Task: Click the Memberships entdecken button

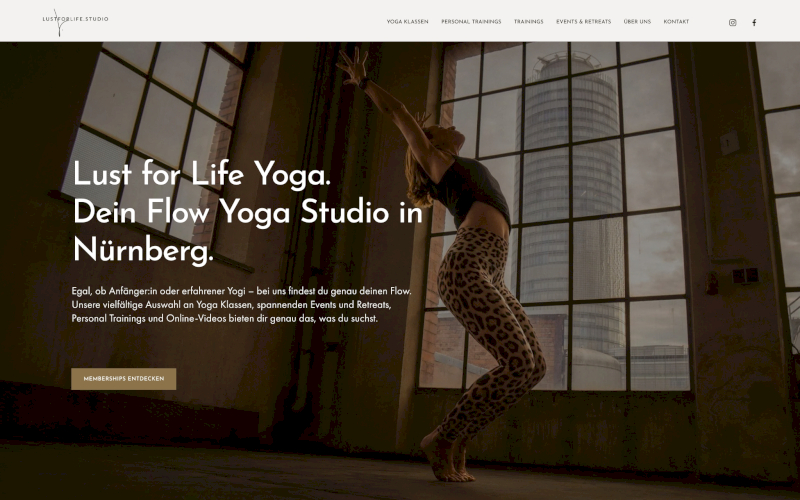Action: [123, 379]
